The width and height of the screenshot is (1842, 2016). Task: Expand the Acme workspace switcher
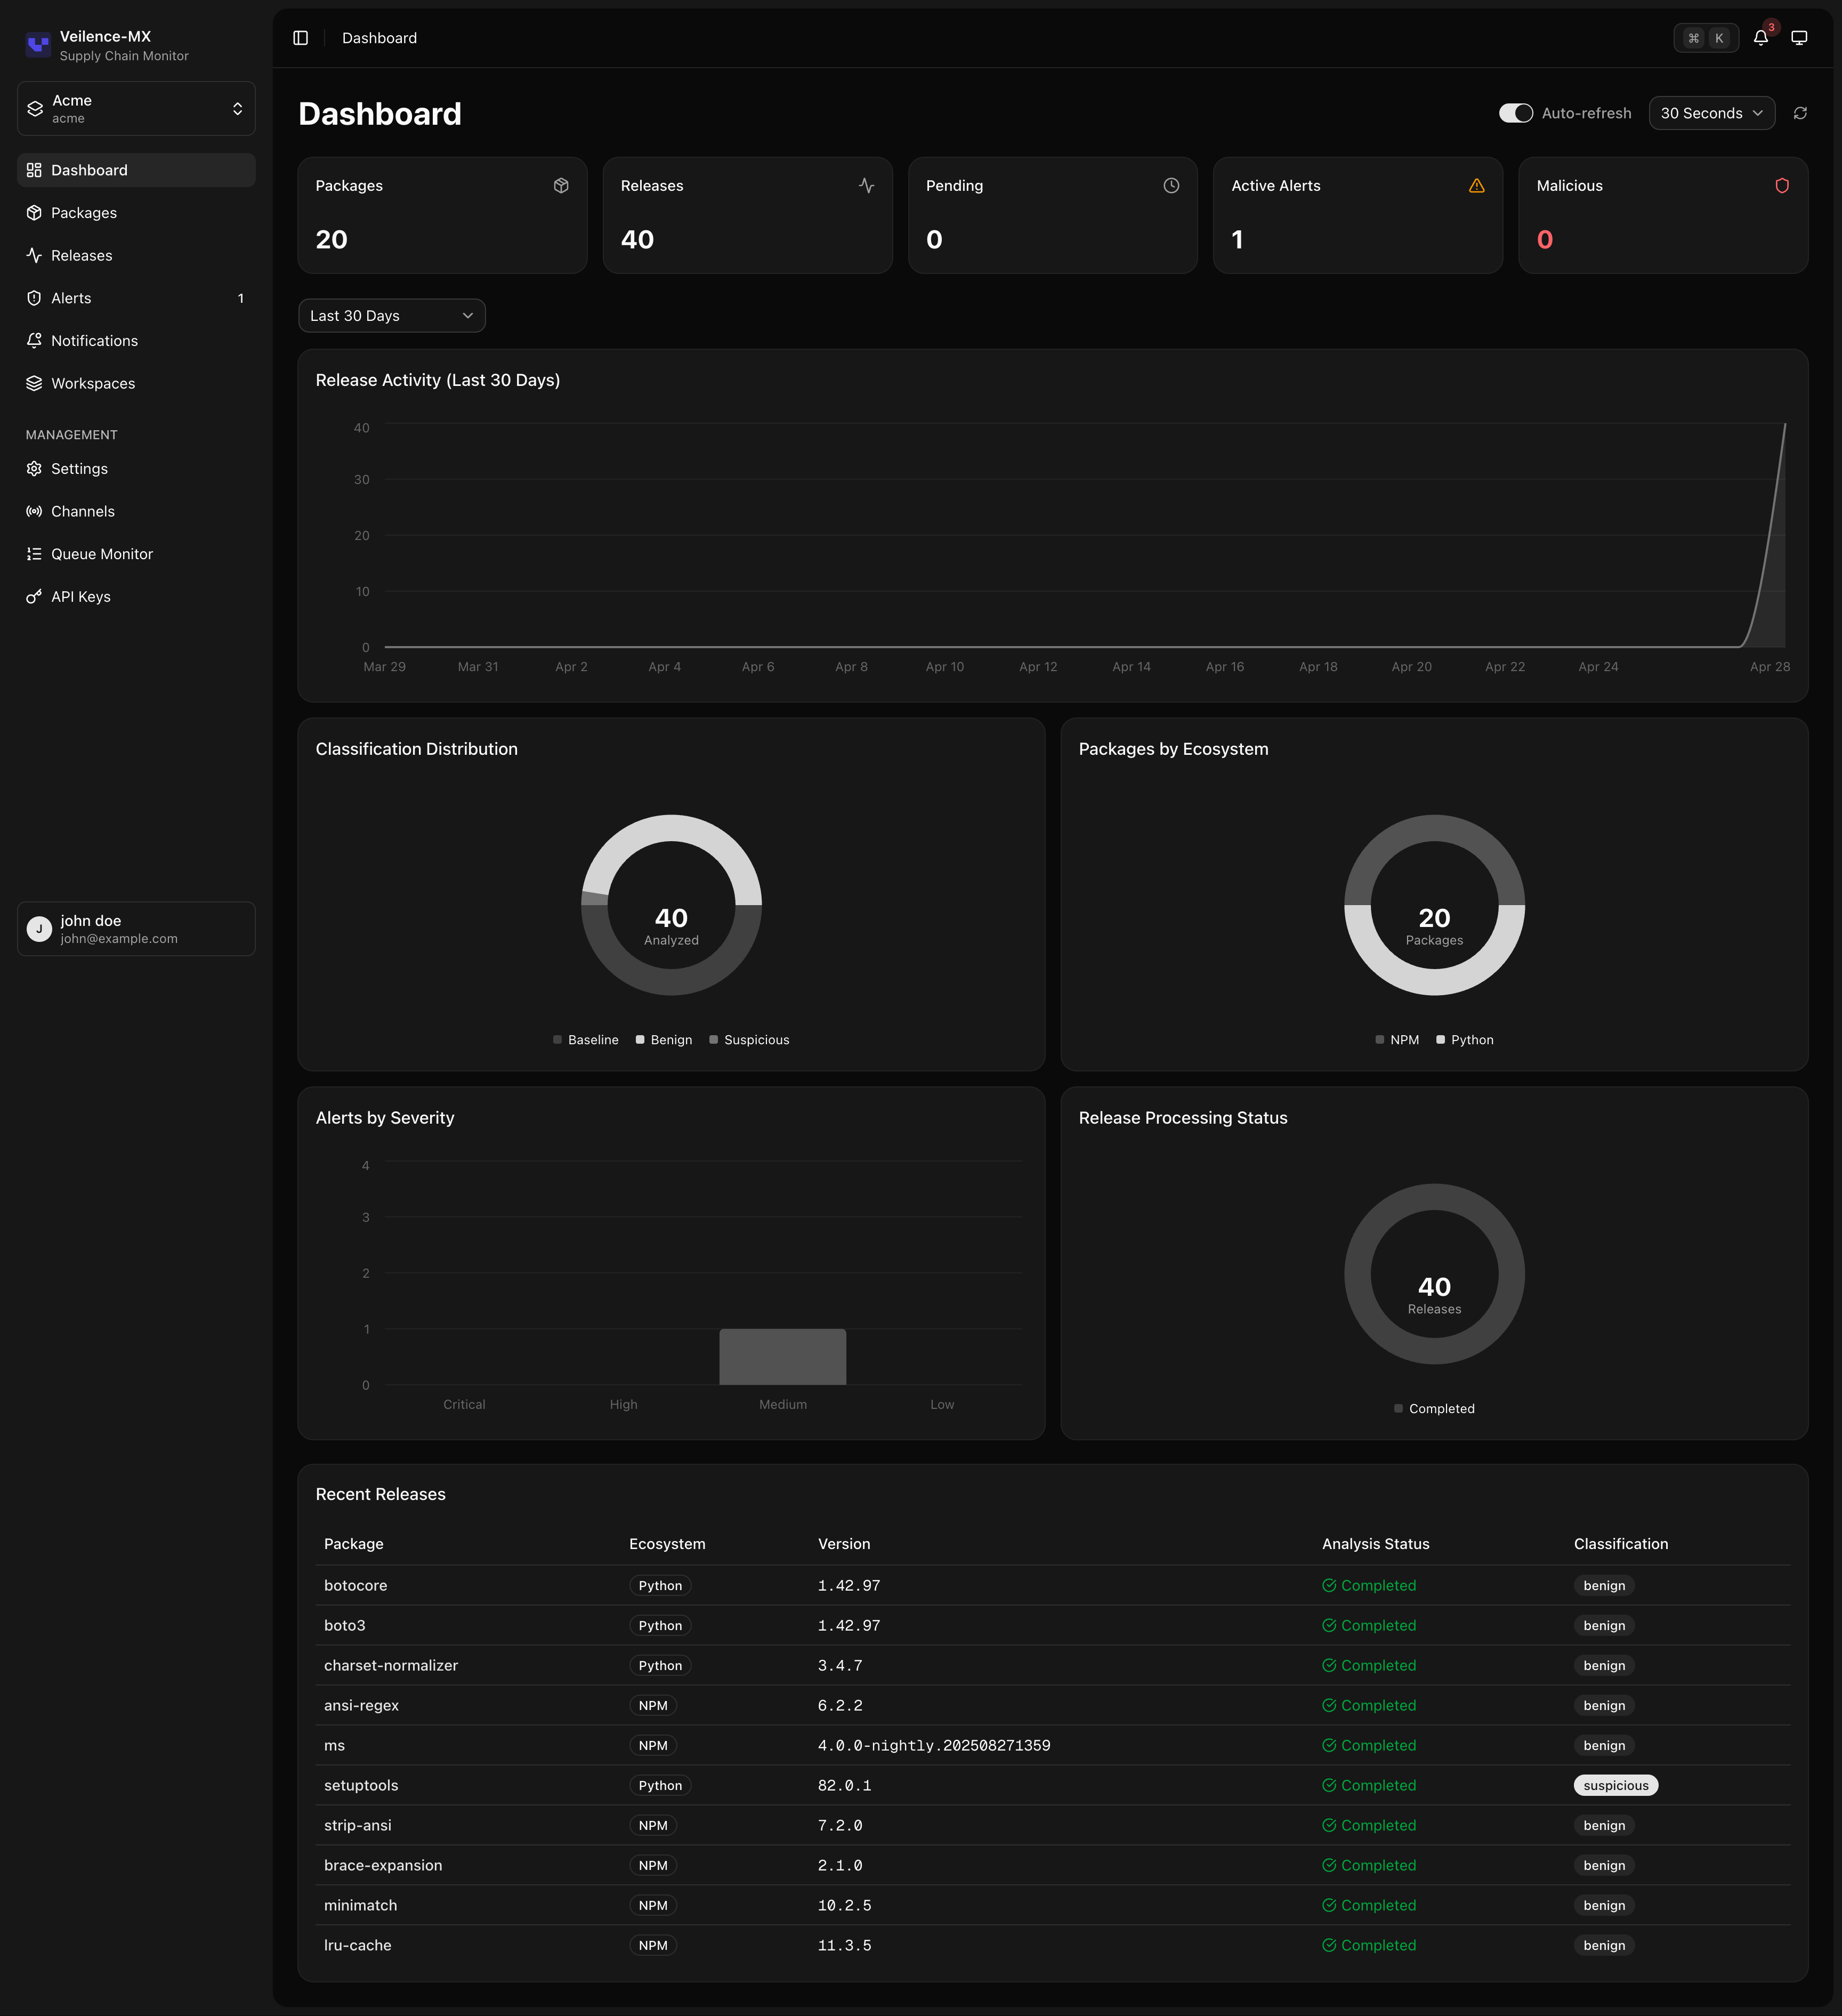(136, 109)
